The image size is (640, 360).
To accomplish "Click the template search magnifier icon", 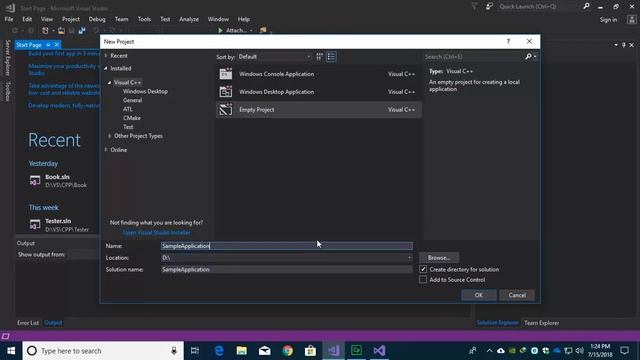I will 528,57.
